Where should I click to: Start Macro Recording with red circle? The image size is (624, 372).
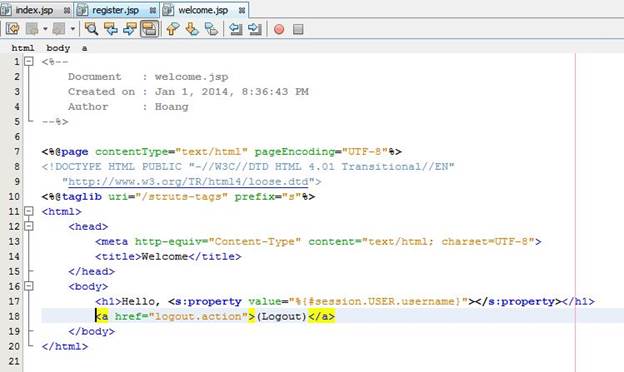pyautogui.click(x=279, y=29)
